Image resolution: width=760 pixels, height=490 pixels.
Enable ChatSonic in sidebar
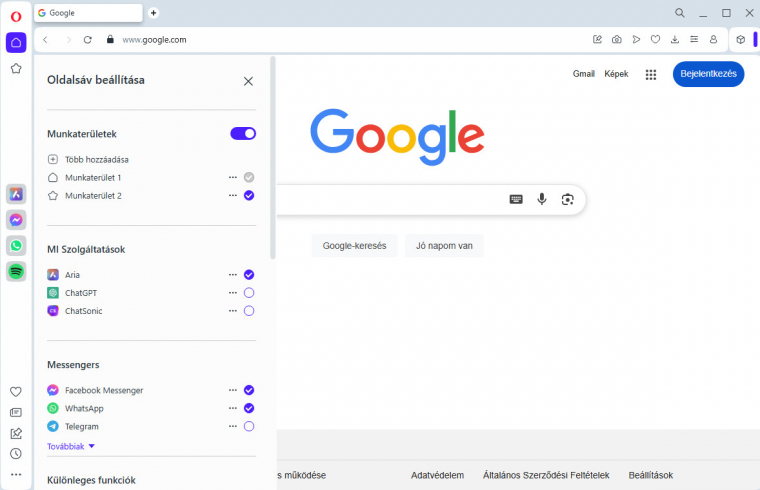[x=249, y=311]
